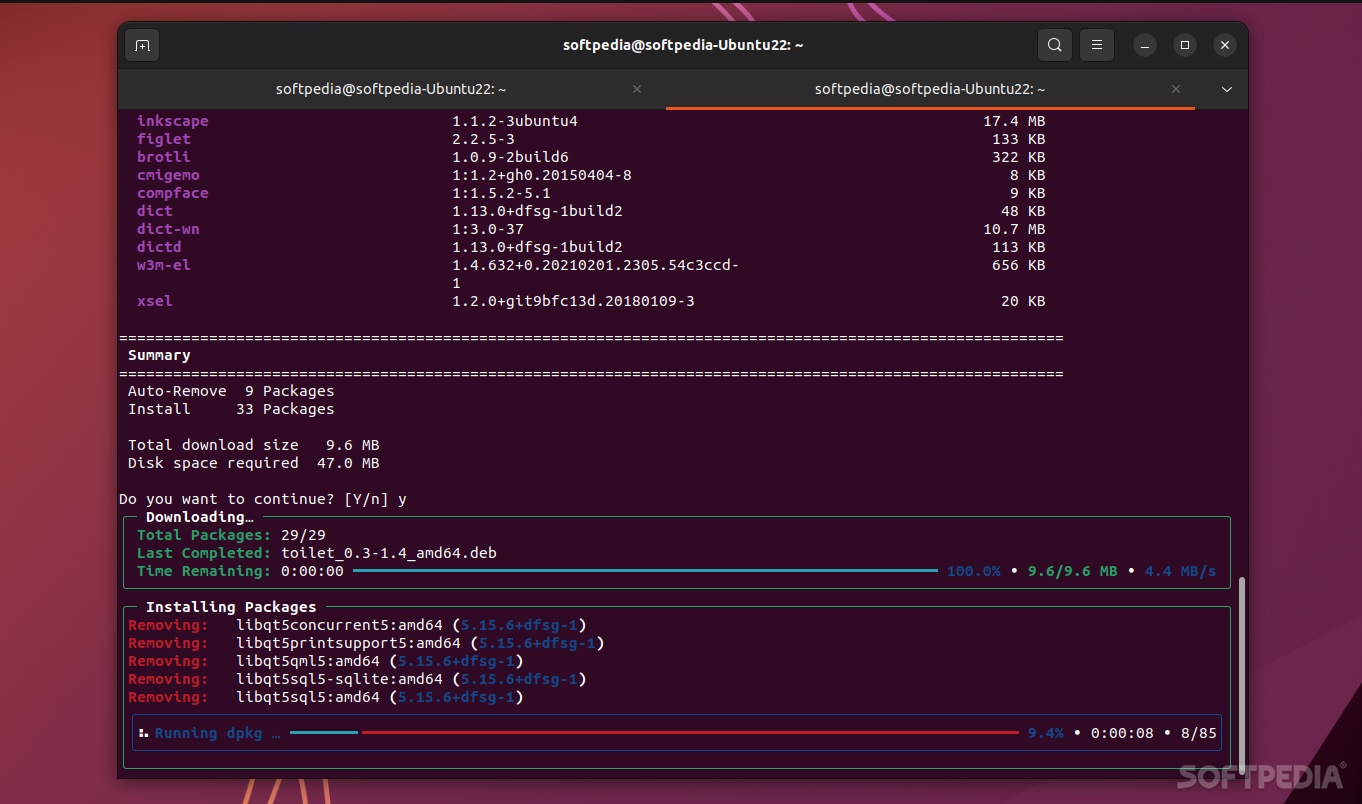The width and height of the screenshot is (1362, 804).
Task: Click the dpkg installation progress bar
Action: coord(654,733)
